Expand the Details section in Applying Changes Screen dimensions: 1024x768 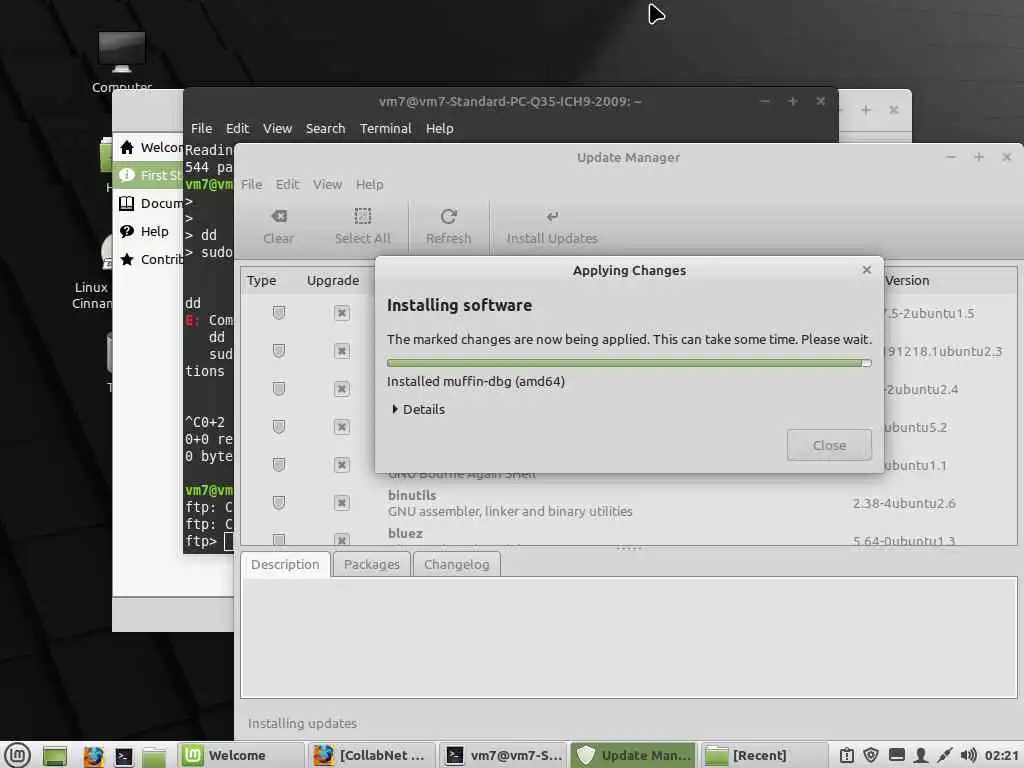[x=418, y=409]
